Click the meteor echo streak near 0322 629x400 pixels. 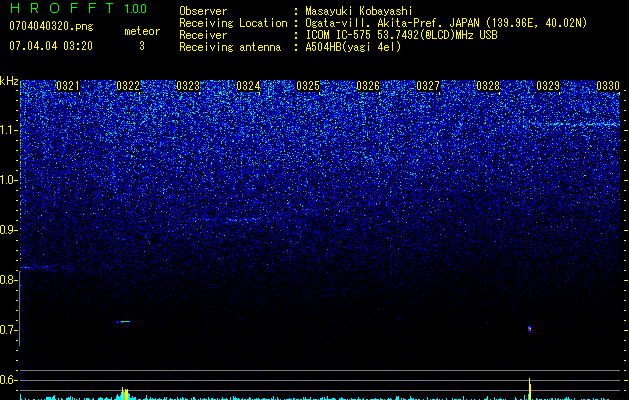[124, 321]
